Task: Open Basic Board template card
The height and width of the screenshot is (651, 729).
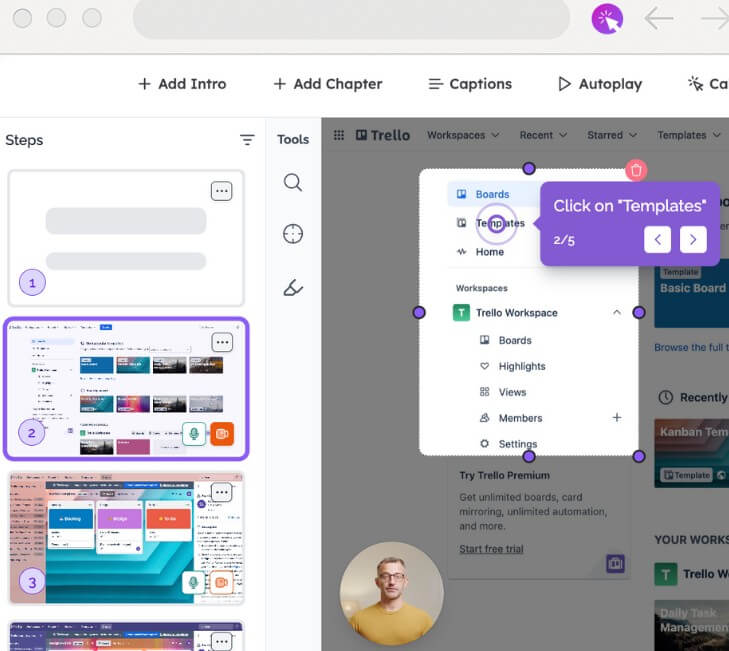Action: pos(692,297)
